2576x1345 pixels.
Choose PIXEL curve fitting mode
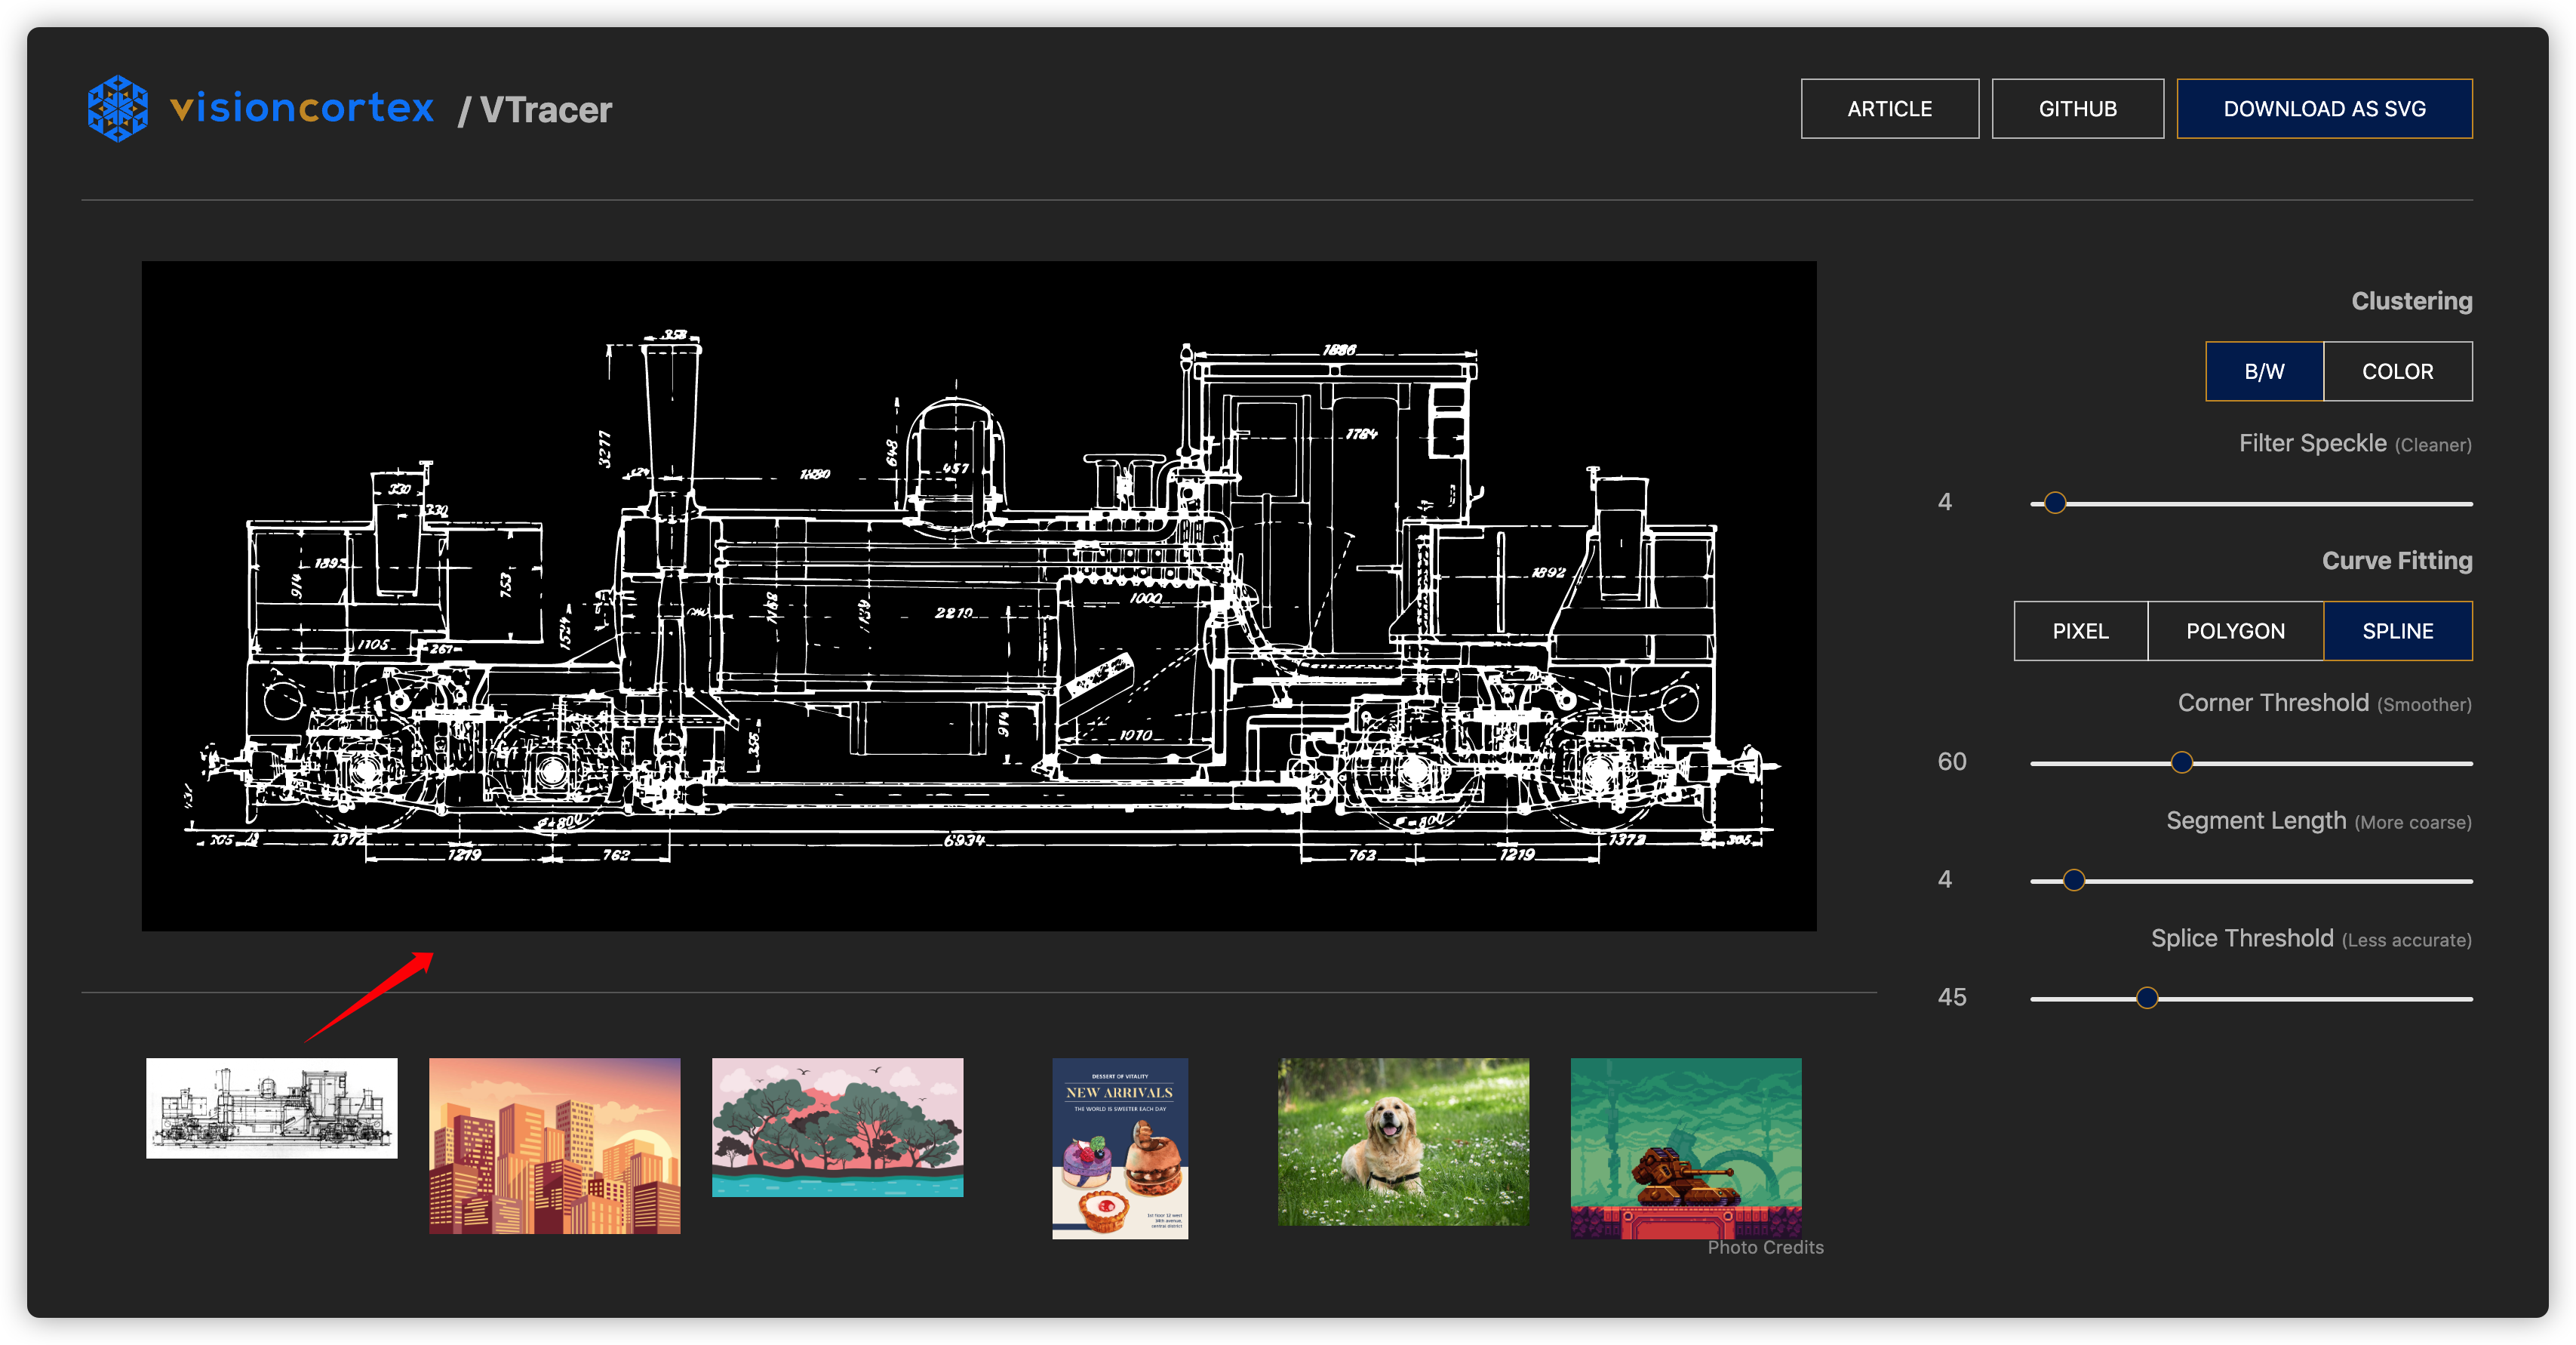[x=2080, y=631]
